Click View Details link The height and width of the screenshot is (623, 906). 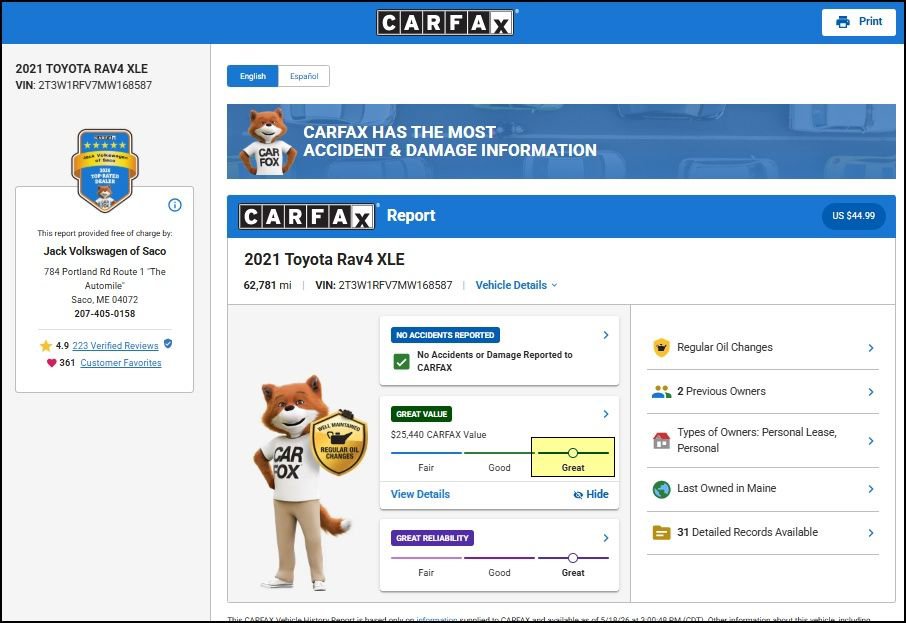pyautogui.click(x=420, y=494)
